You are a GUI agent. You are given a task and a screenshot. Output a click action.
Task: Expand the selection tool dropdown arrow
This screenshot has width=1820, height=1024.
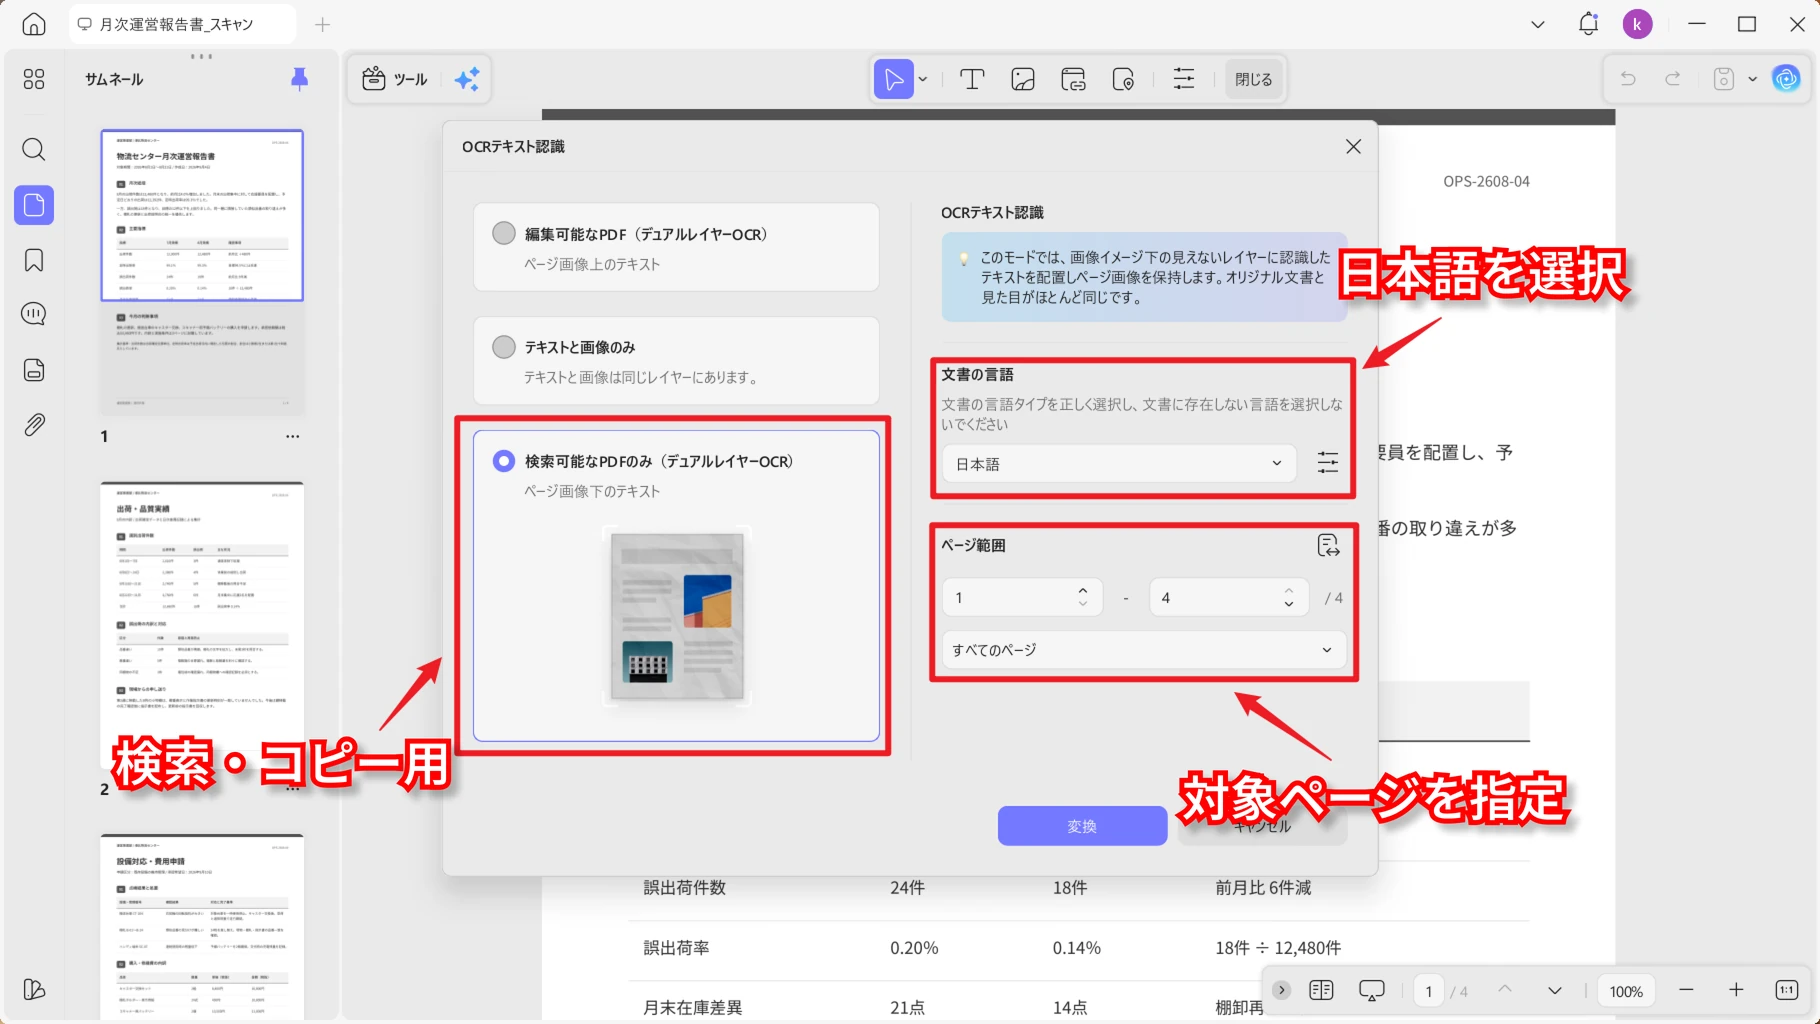[x=923, y=79]
